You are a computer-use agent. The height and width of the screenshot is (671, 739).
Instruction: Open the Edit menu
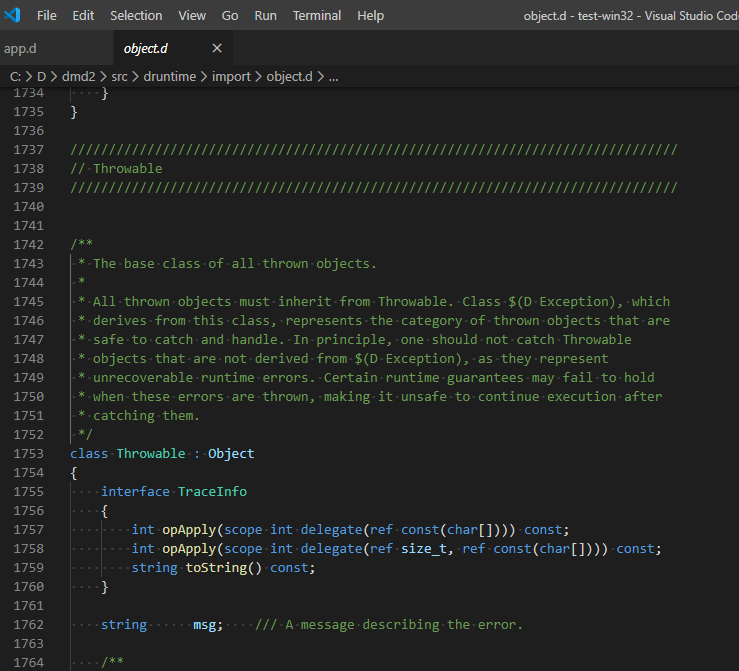pyautogui.click(x=83, y=16)
